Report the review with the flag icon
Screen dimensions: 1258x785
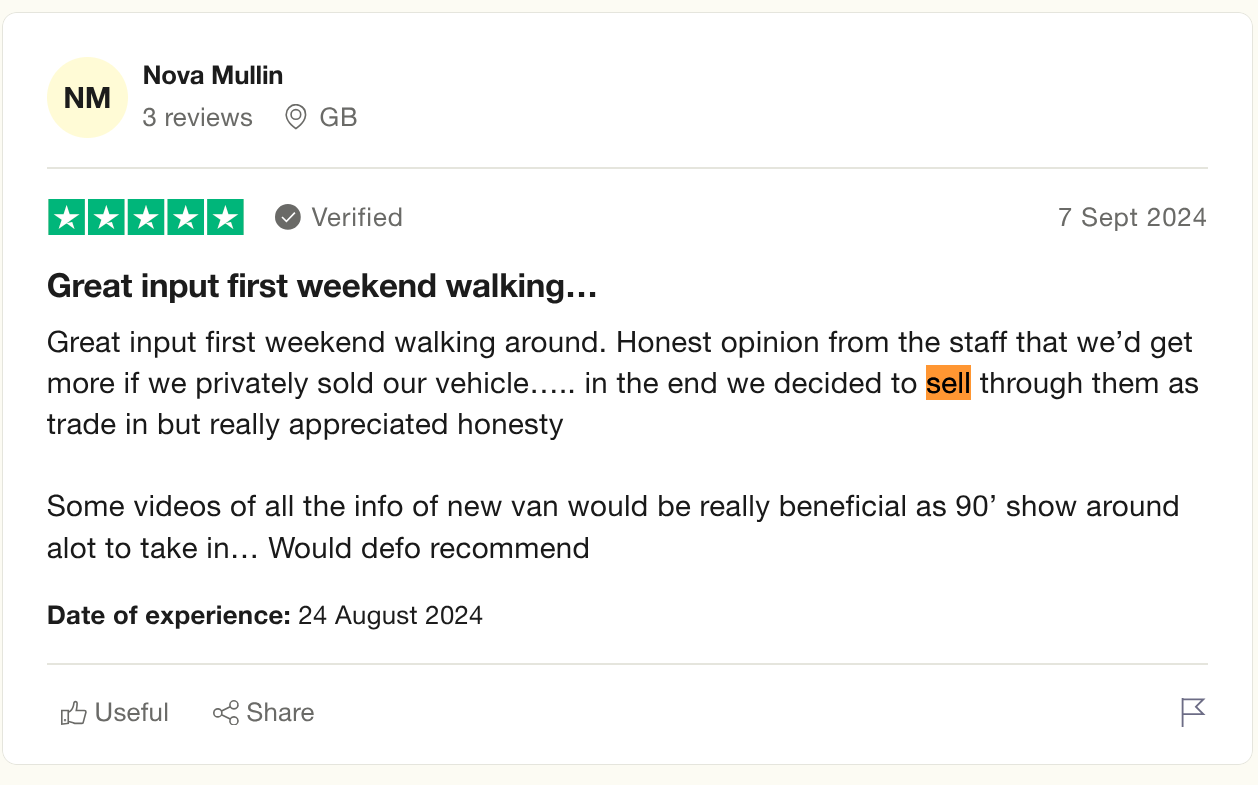coord(1192,712)
